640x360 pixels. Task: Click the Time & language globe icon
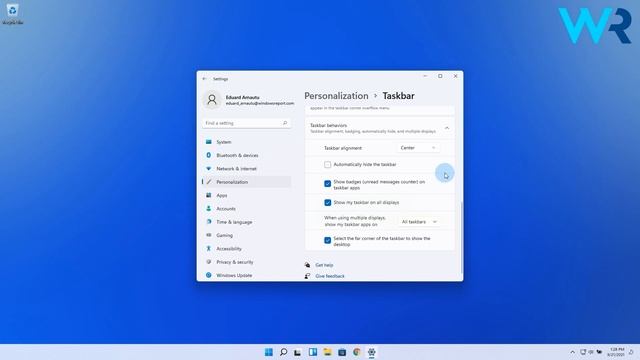pyautogui.click(x=209, y=222)
